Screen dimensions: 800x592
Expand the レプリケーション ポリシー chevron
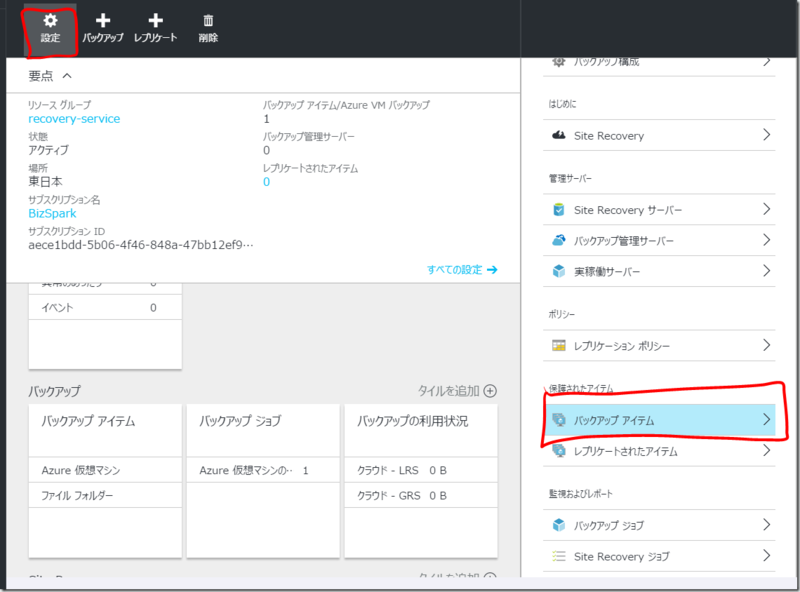[x=766, y=345]
